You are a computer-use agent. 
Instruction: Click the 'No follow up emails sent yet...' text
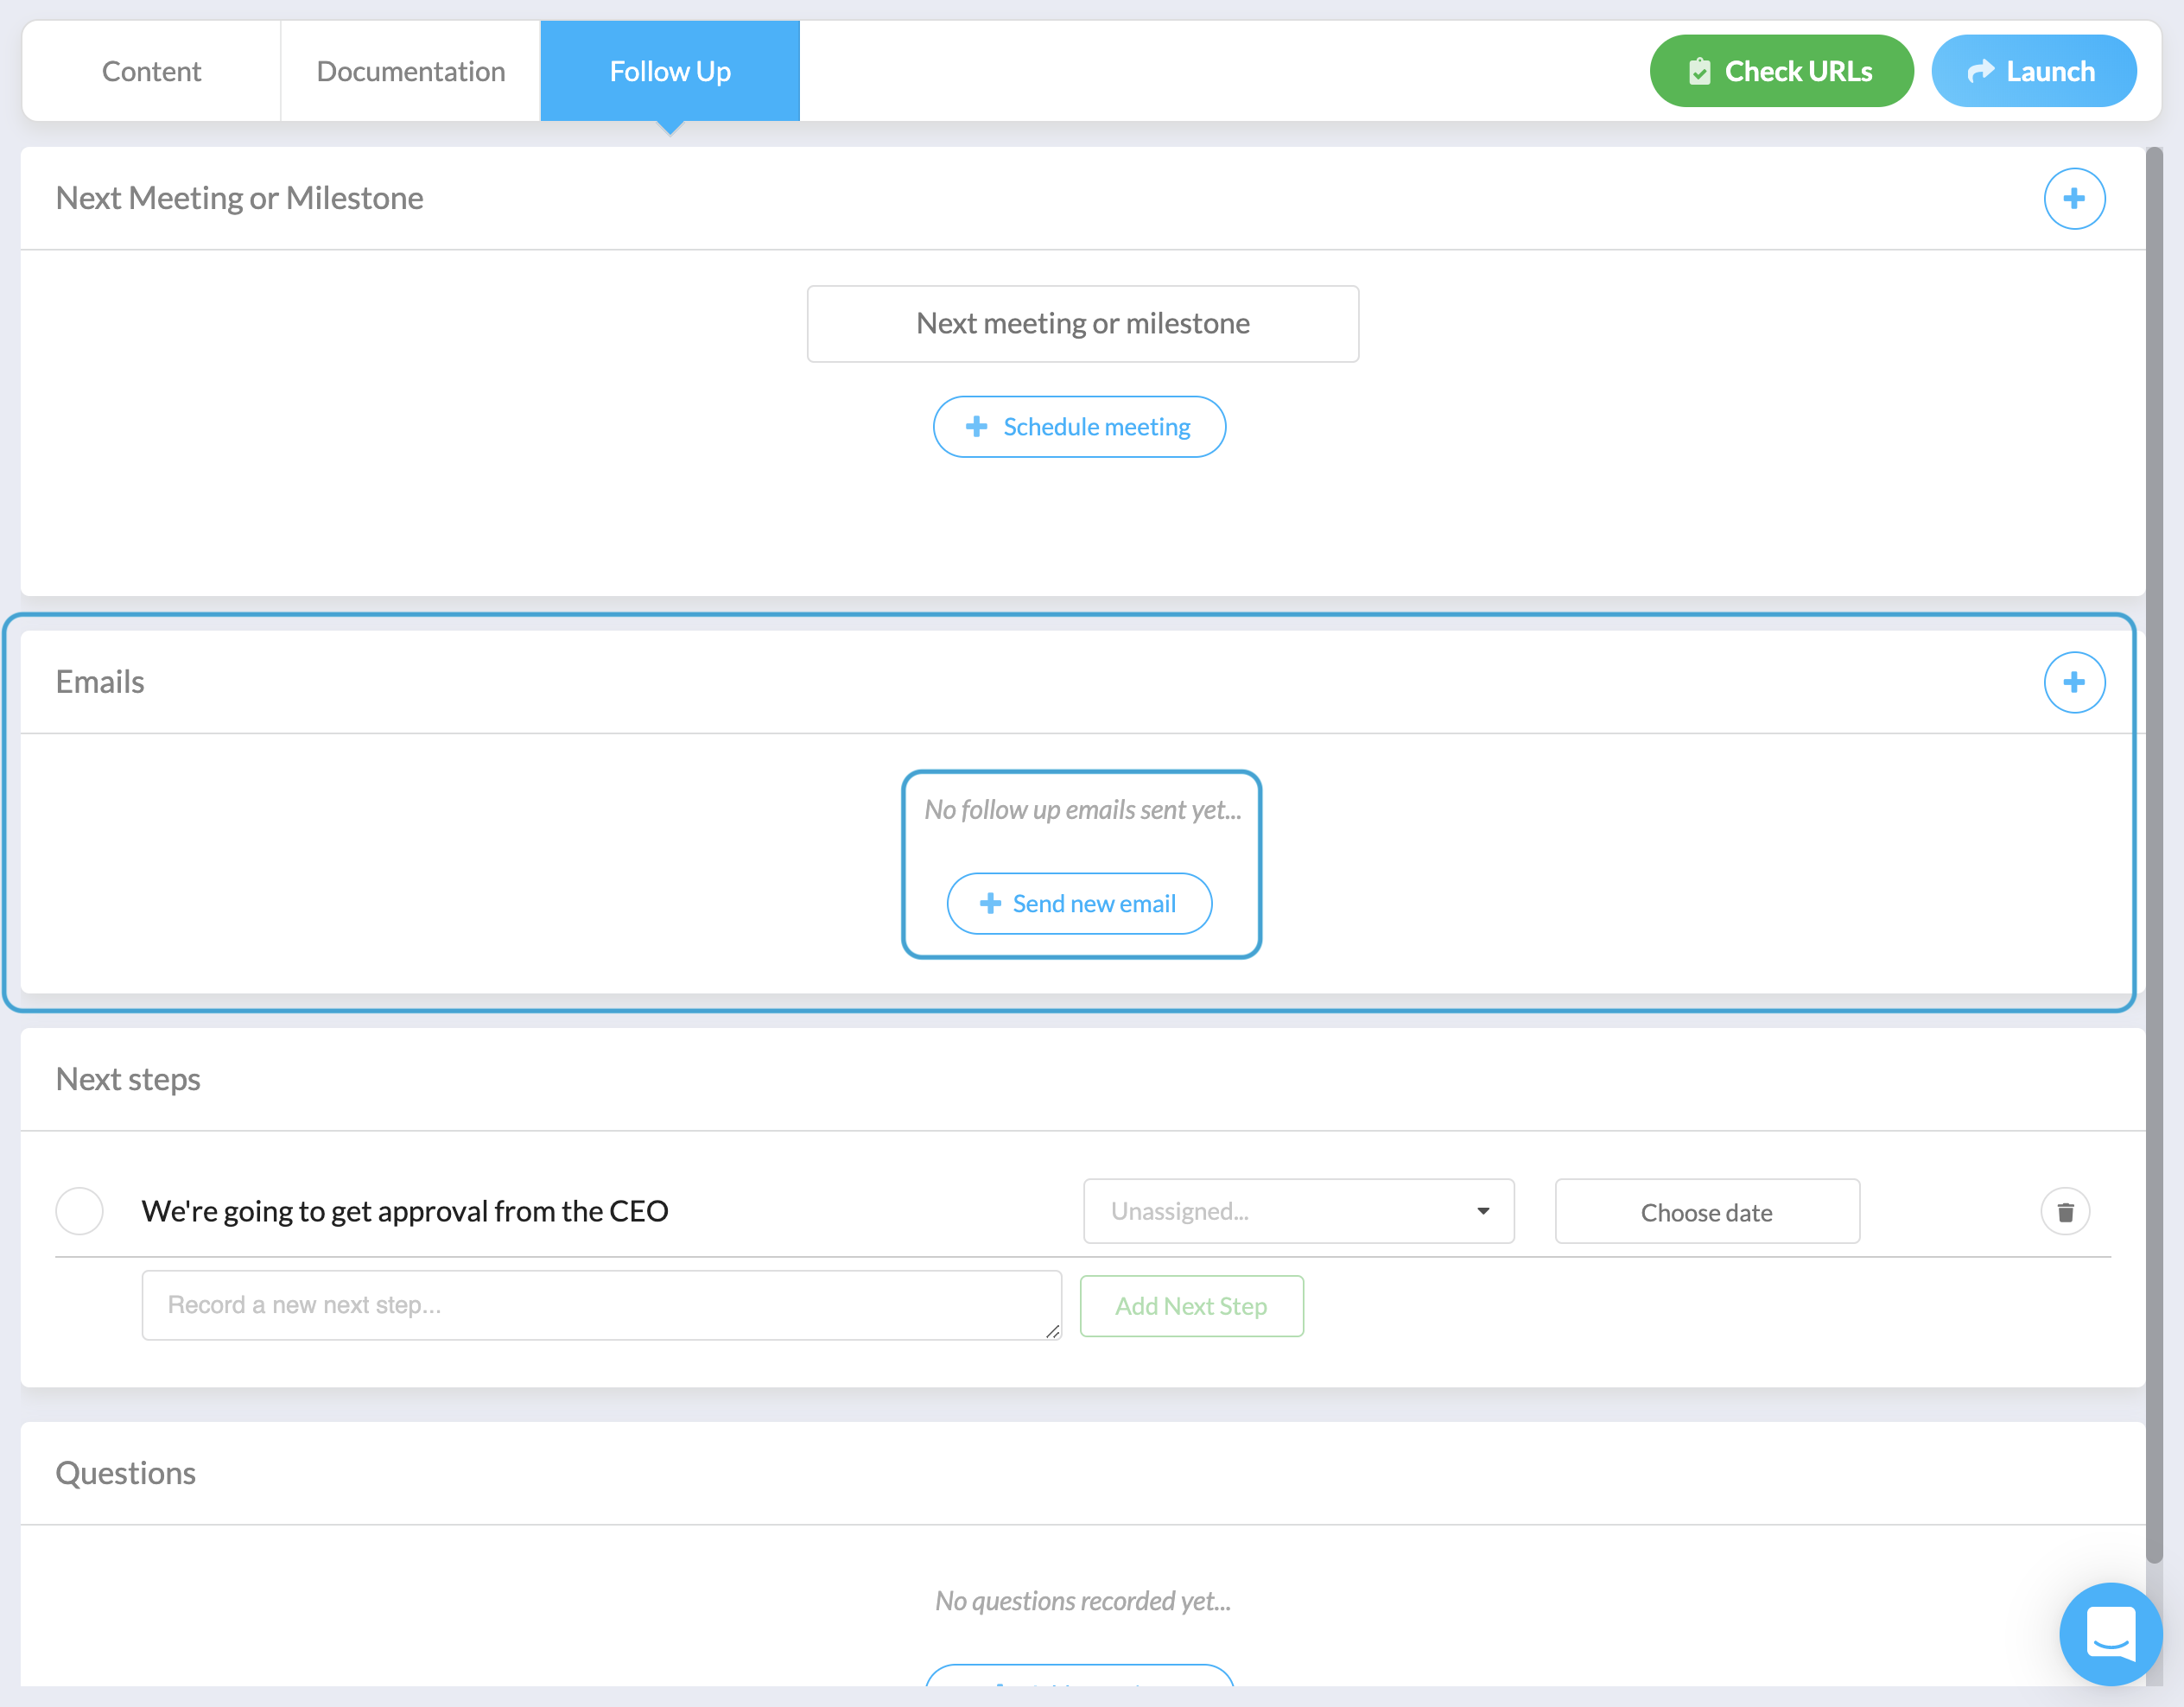[x=1082, y=810]
